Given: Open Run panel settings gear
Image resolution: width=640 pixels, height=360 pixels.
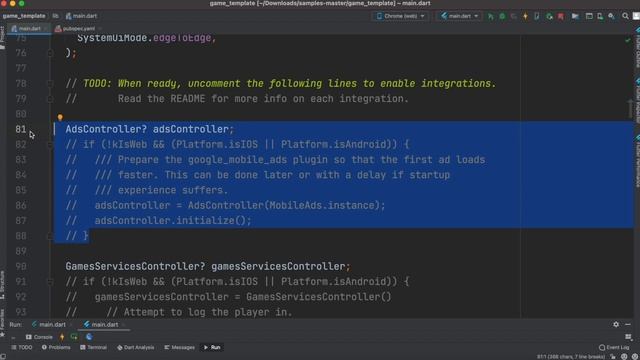Looking at the screenshot, I should tap(616, 324).
